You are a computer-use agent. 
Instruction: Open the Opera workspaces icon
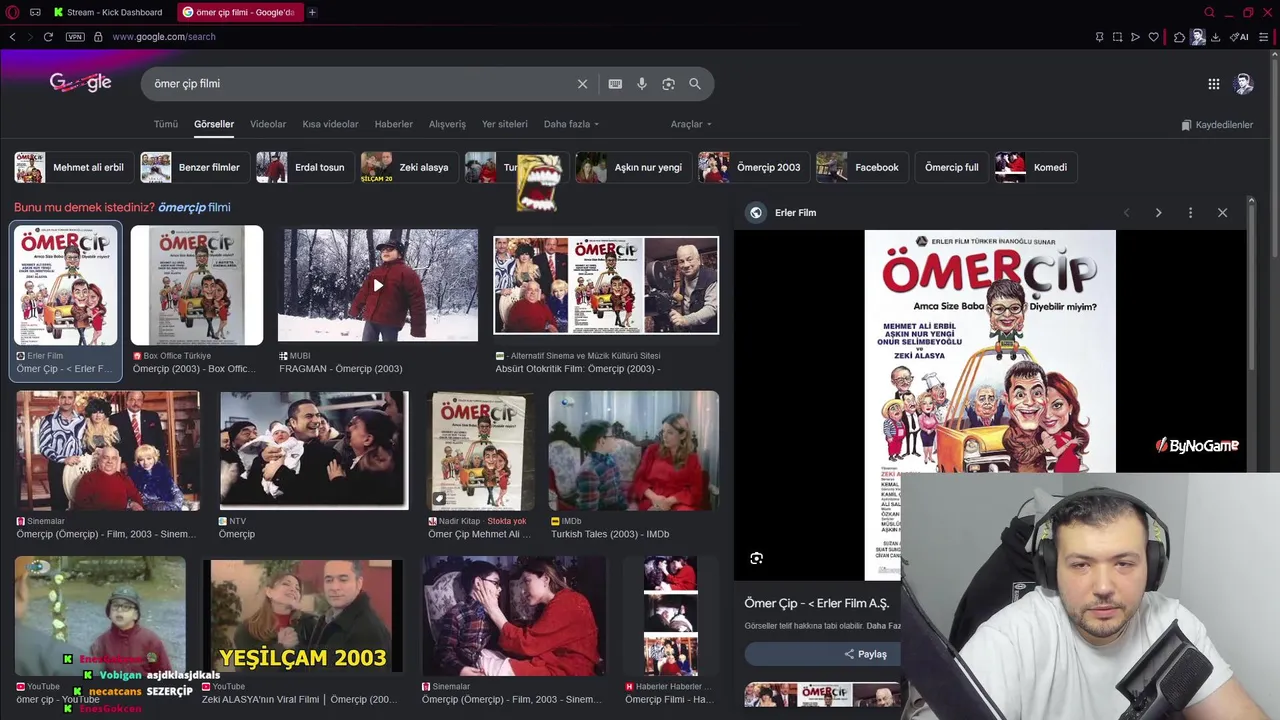tap(35, 12)
